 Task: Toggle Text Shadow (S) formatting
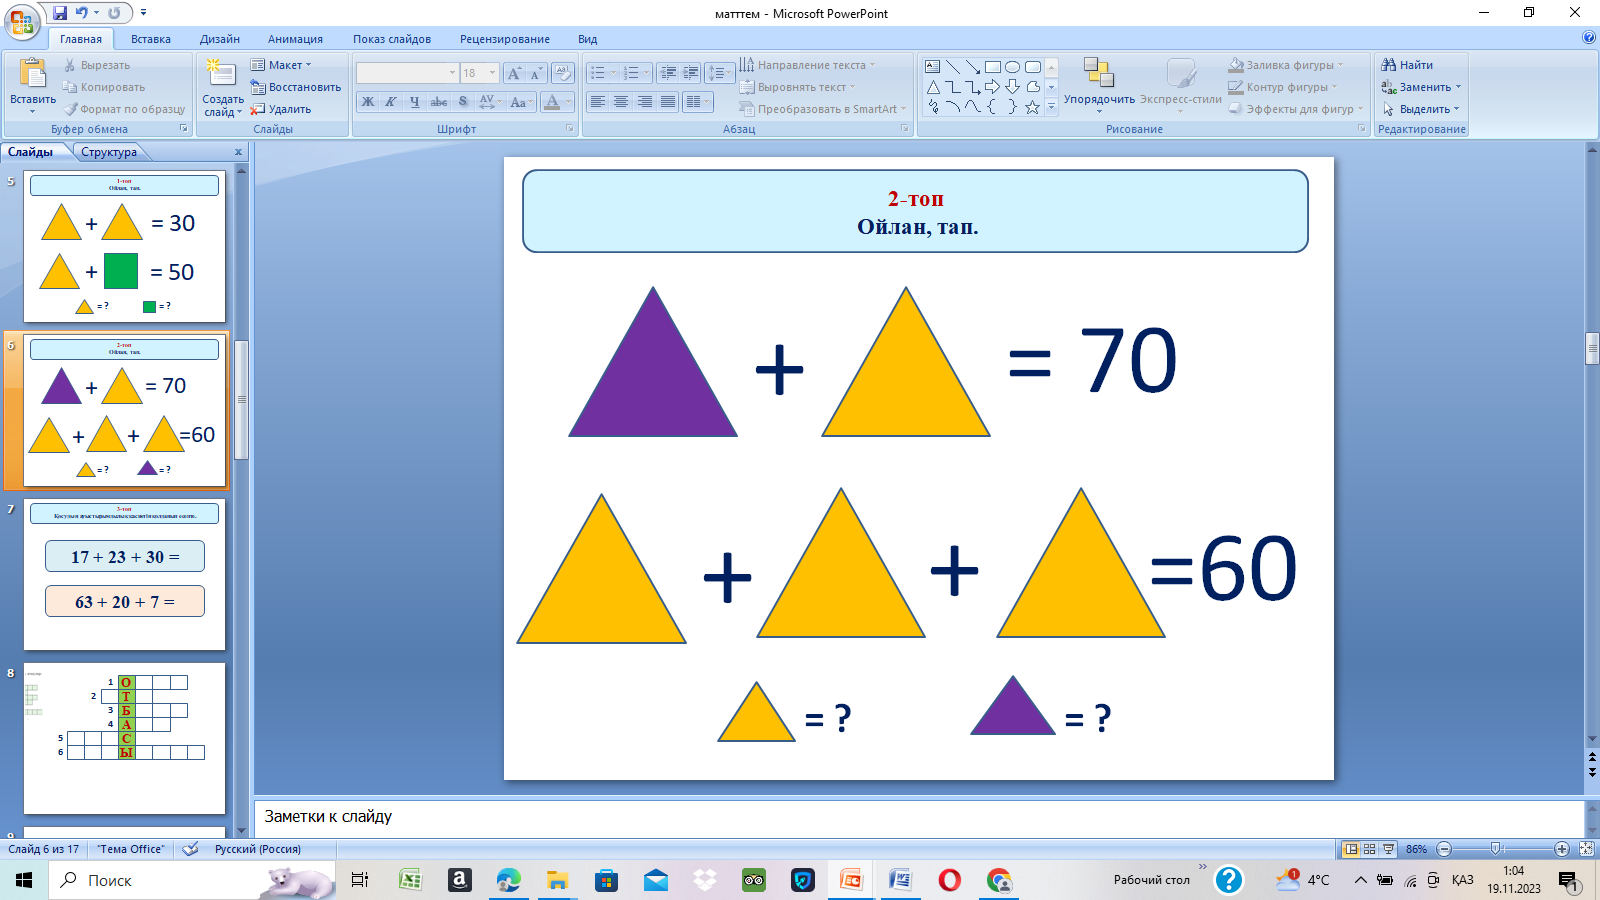(462, 102)
